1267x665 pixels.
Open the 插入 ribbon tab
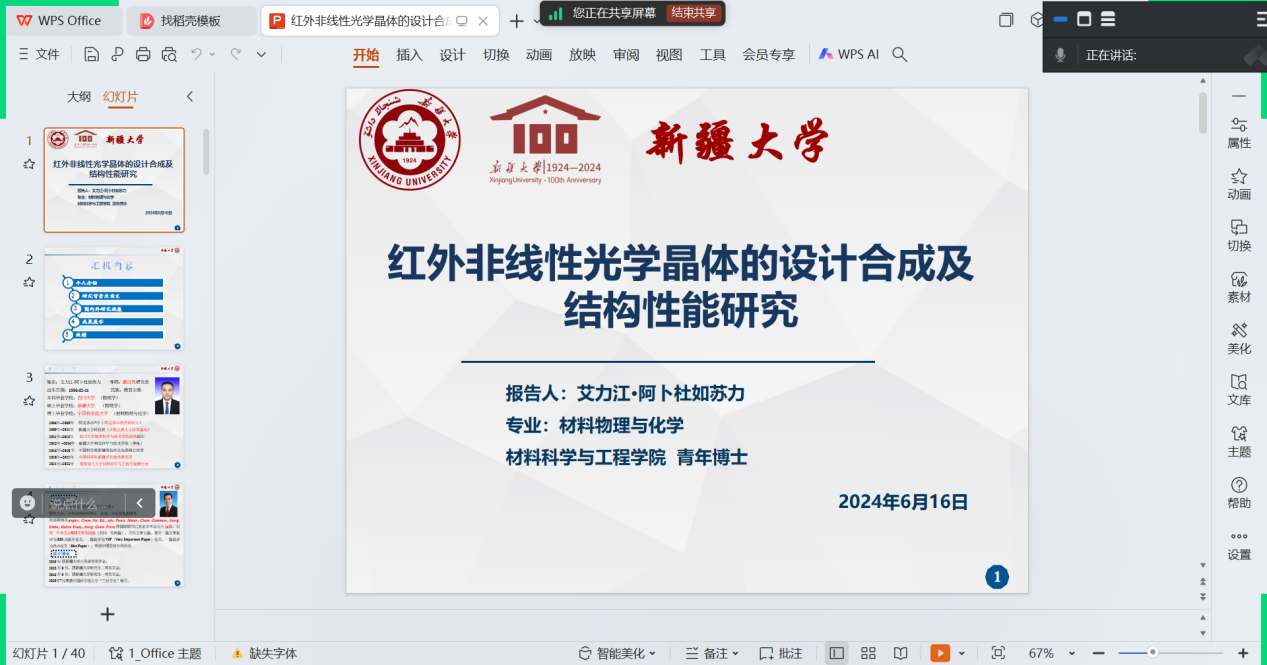[409, 55]
